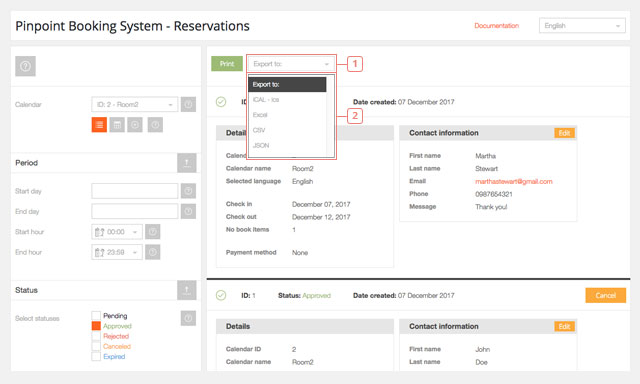Image resolution: width=640 pixels, height=384 pixels.
Task: Choose CSV export option
Action: 287,130
